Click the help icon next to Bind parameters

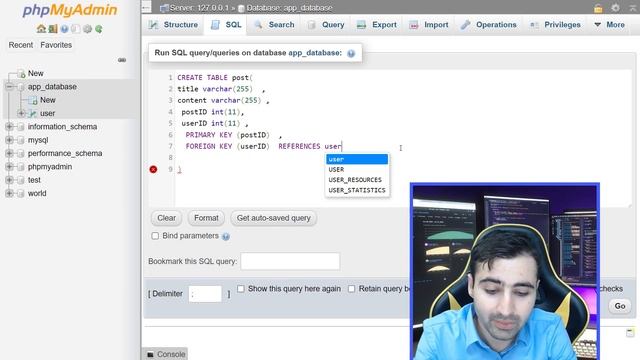coord(226,236)
